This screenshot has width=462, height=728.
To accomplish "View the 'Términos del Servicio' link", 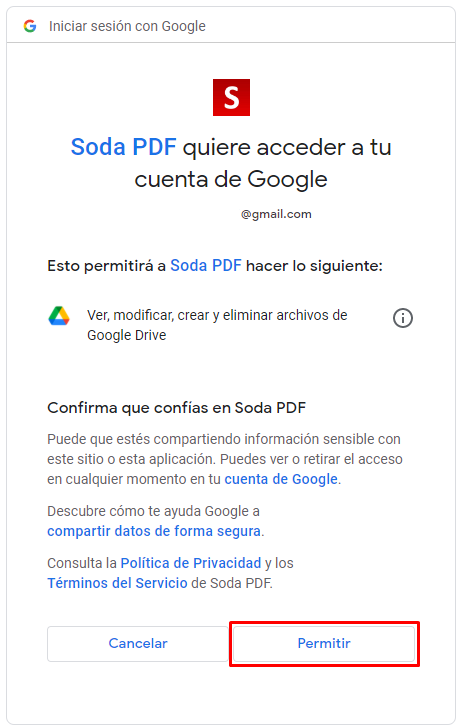I will click(117, 583).
